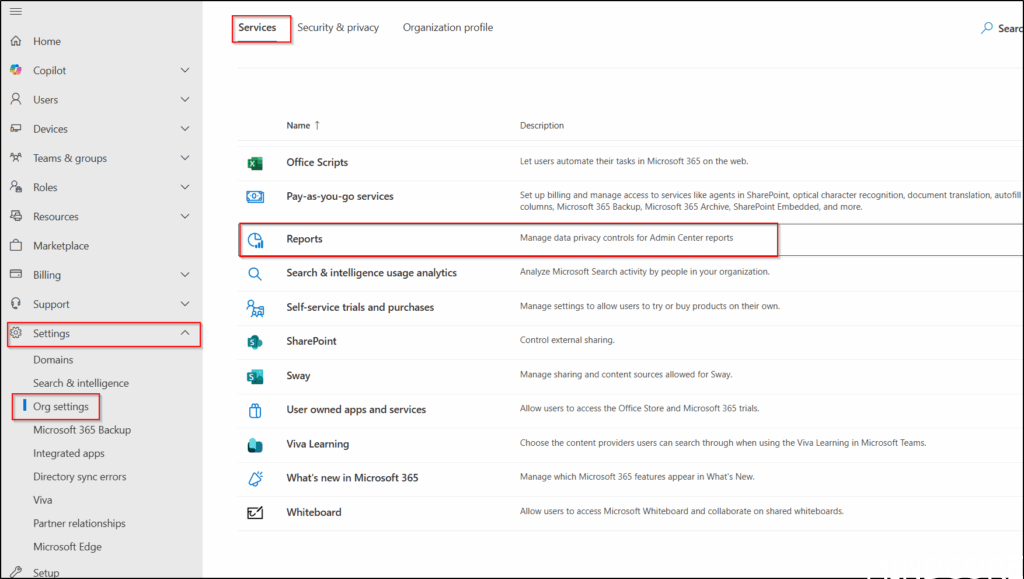The height and width of the screenshot is (579, 1024).
Task: Click the SharePoint service icon
Action: [x=255, y=342]
